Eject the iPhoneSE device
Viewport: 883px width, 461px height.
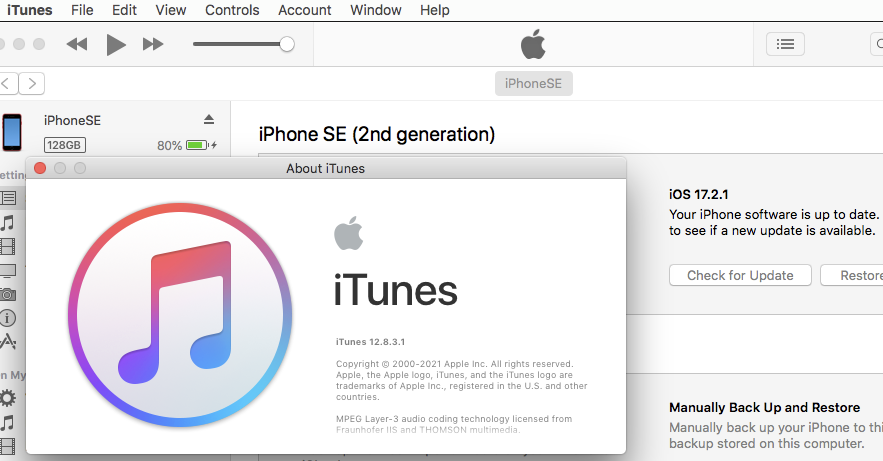click(x=209, y=119)
